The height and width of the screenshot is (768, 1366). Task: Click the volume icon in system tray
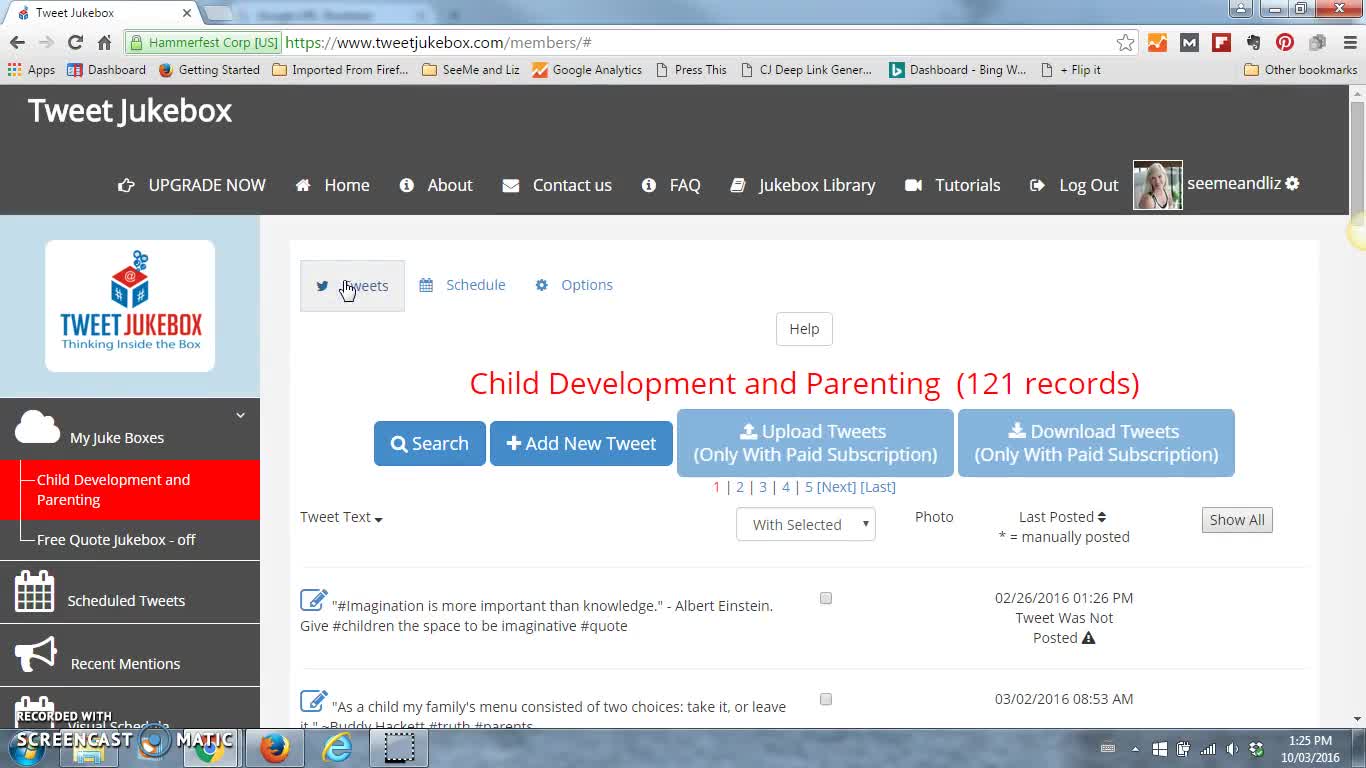point(1232,749)
